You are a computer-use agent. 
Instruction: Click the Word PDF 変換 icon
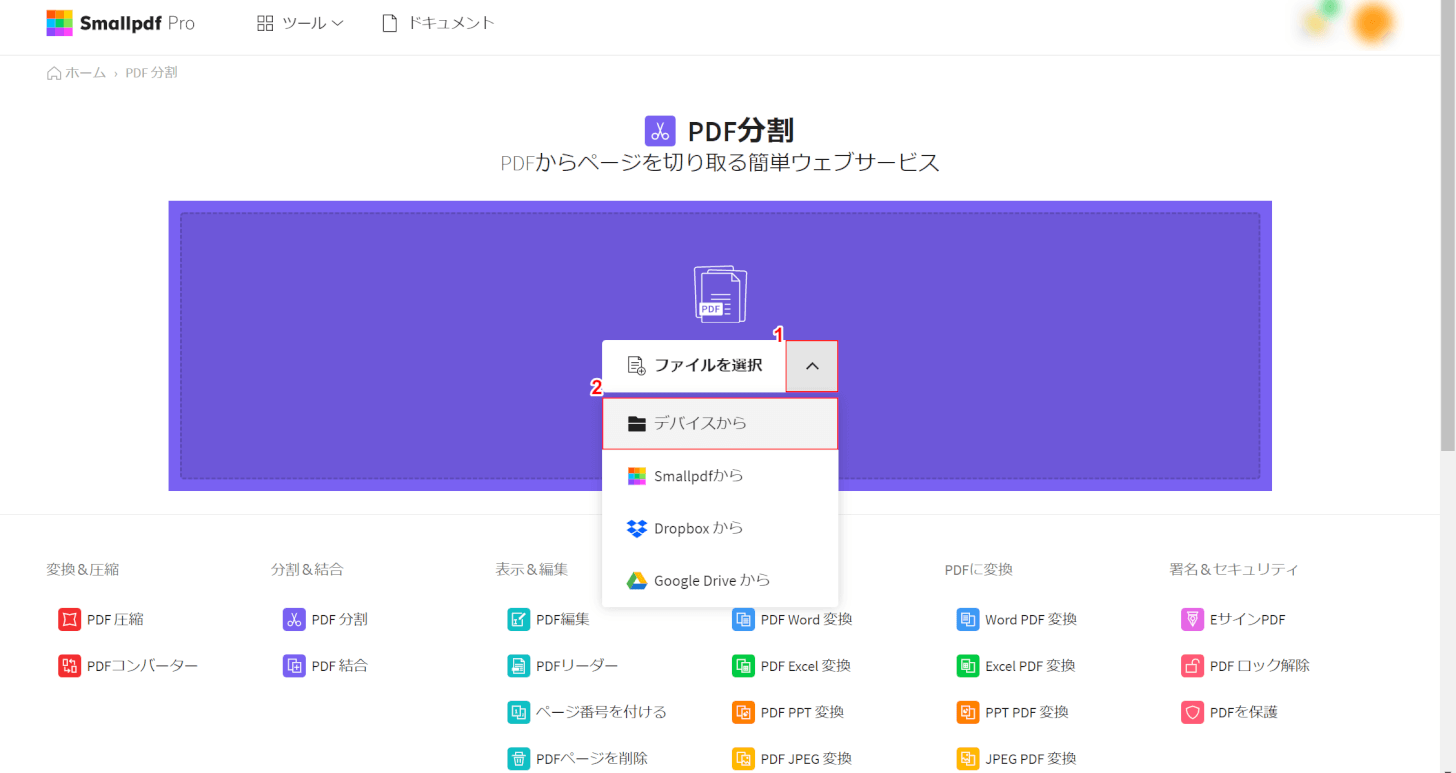pyautogui.click(x=967, y=619)
